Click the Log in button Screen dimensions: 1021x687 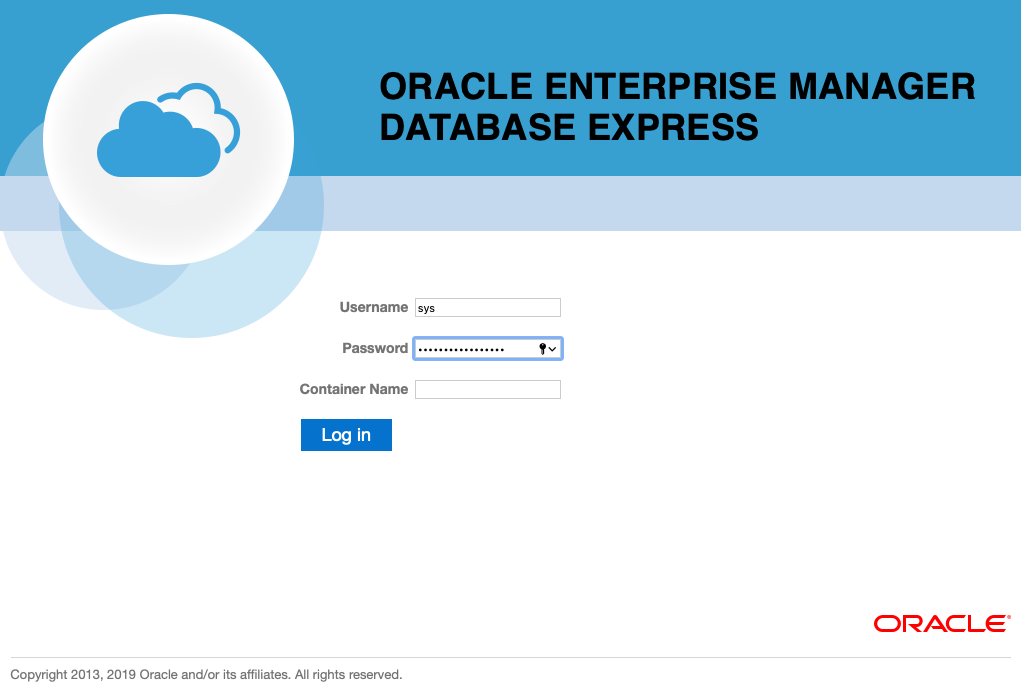pos(346,435)
